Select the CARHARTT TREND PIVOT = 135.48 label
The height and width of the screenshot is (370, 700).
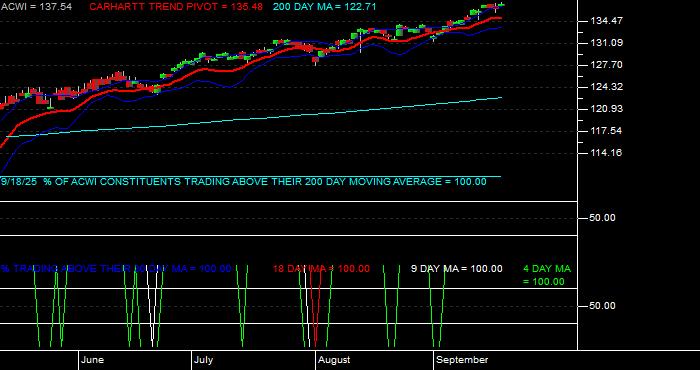tap(176, 7)
